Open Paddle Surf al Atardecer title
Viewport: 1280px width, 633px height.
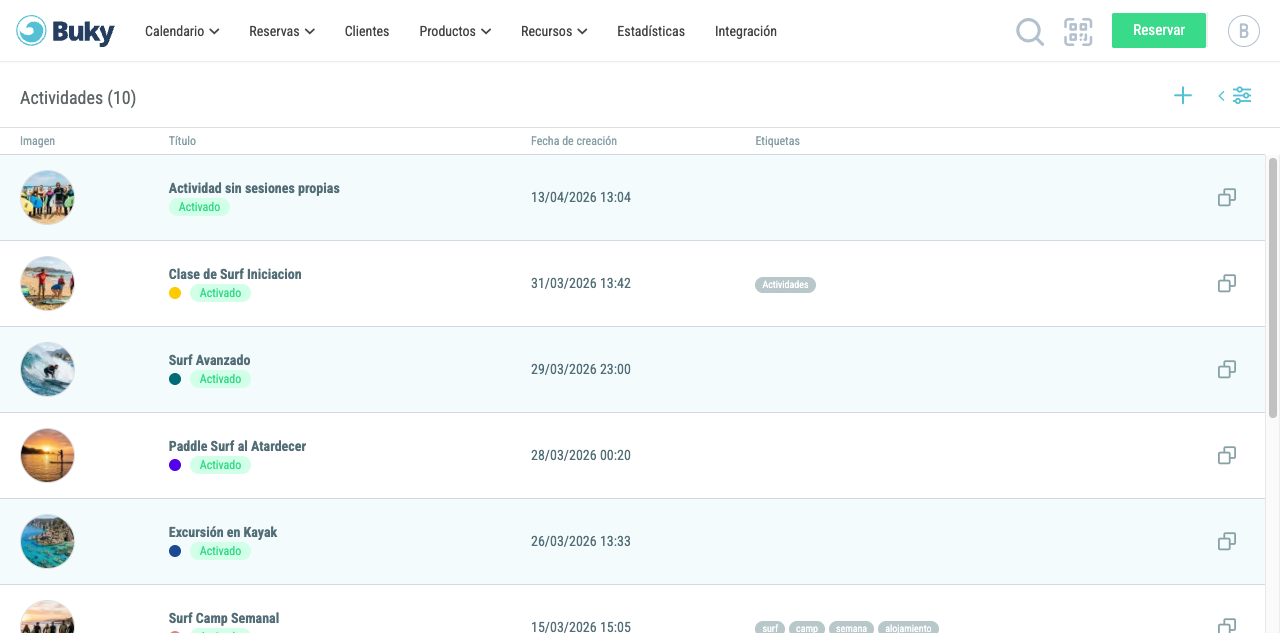tap(237, 446)
